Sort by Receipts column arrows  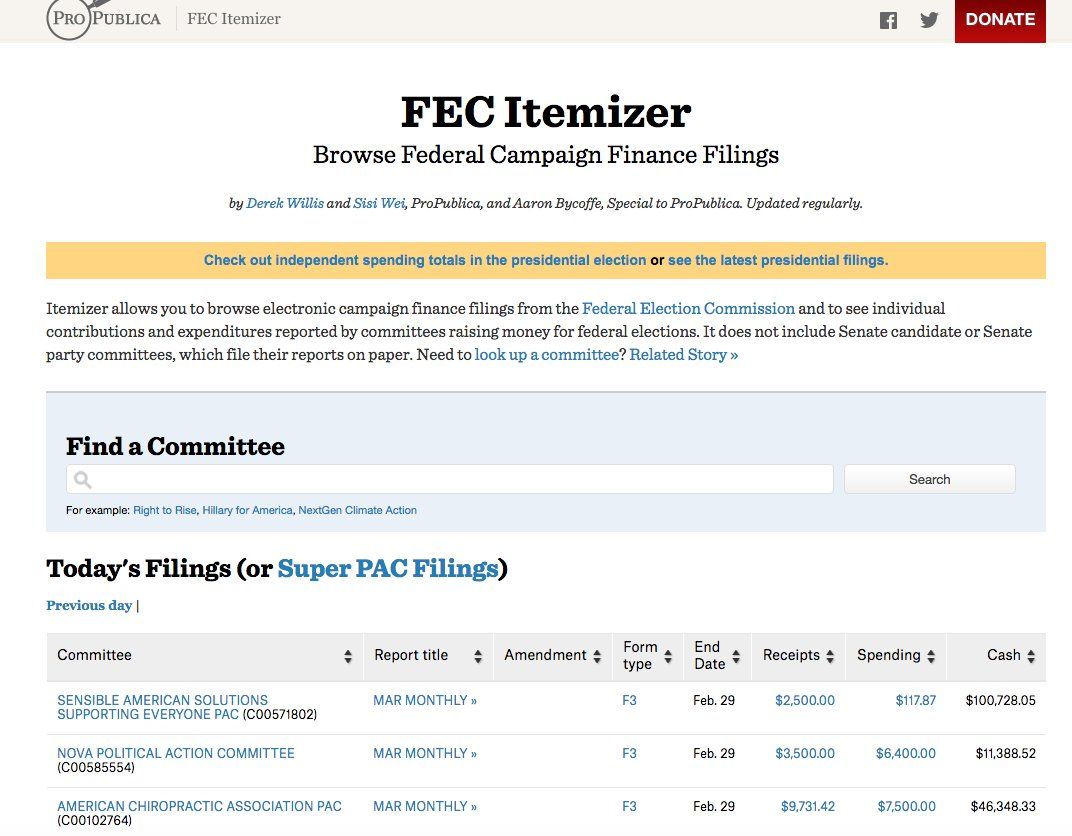click(830, 657)
